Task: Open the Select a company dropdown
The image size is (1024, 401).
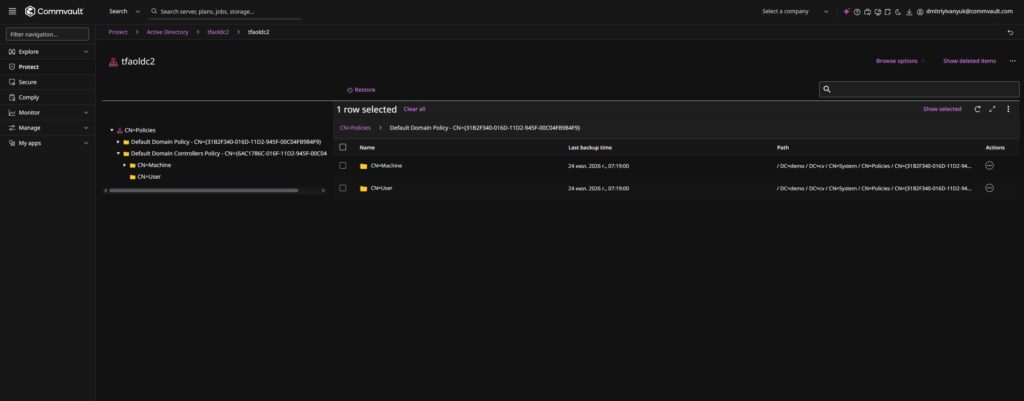Action: point(795,11)
